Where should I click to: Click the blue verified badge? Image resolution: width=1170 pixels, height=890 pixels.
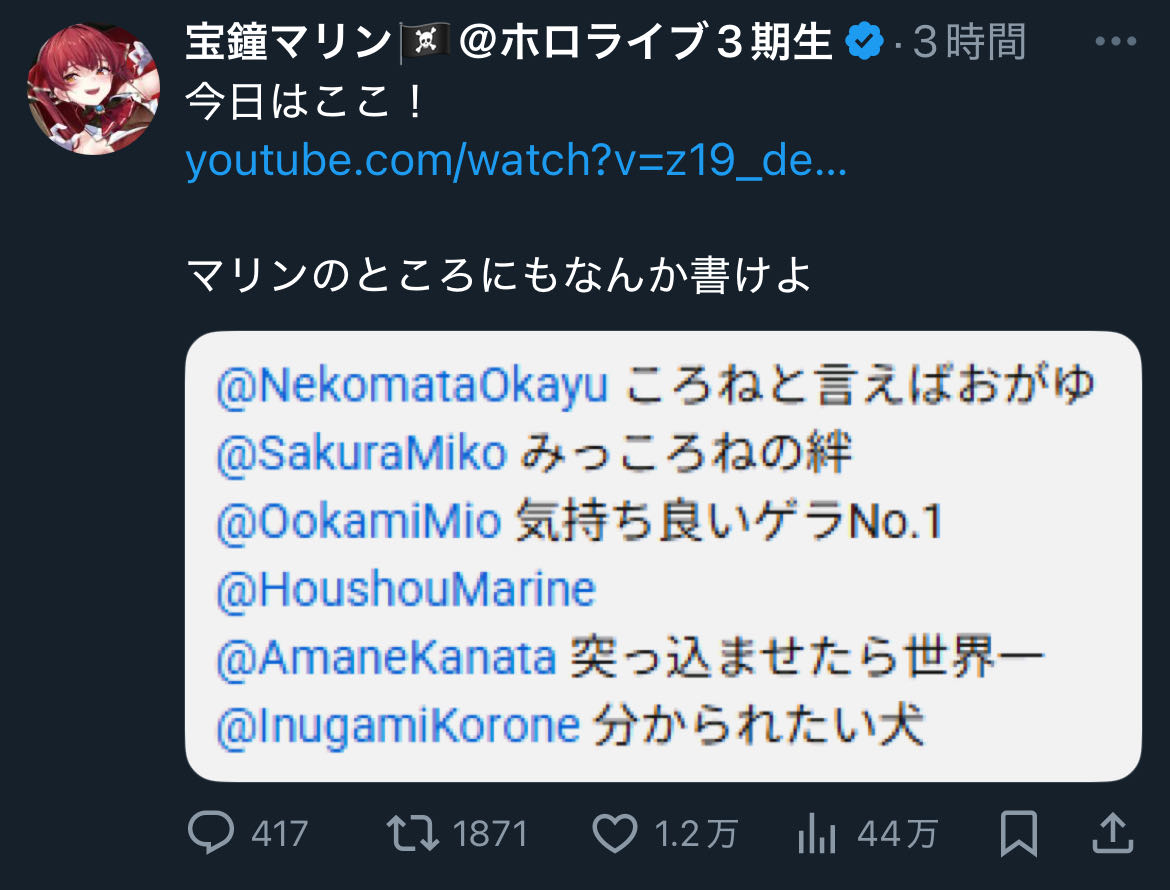click(865, 42)
